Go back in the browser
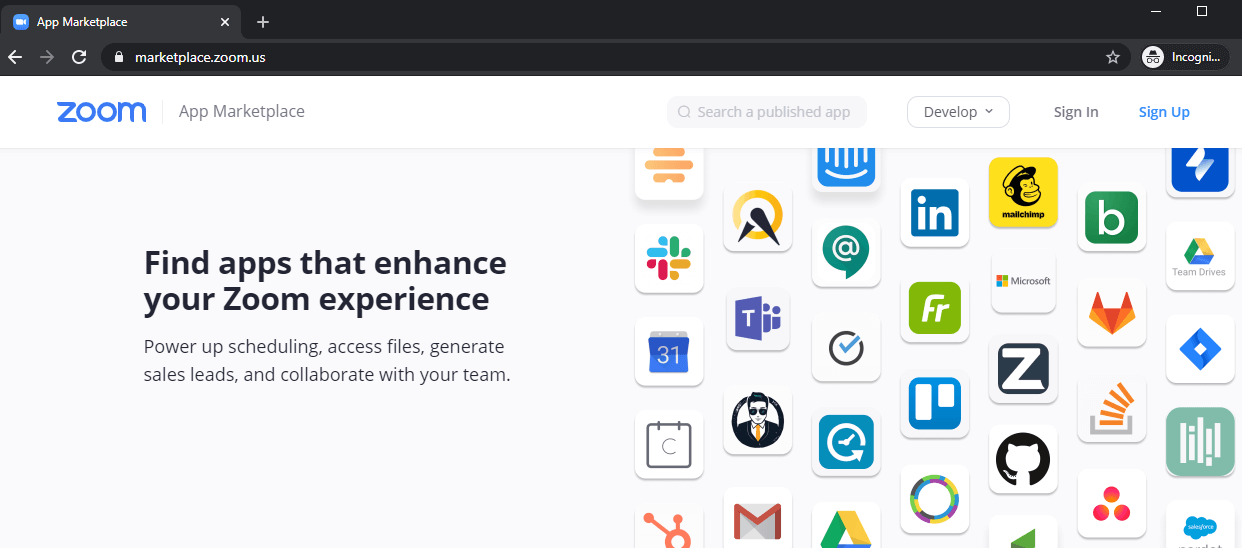 coord(15,57)
